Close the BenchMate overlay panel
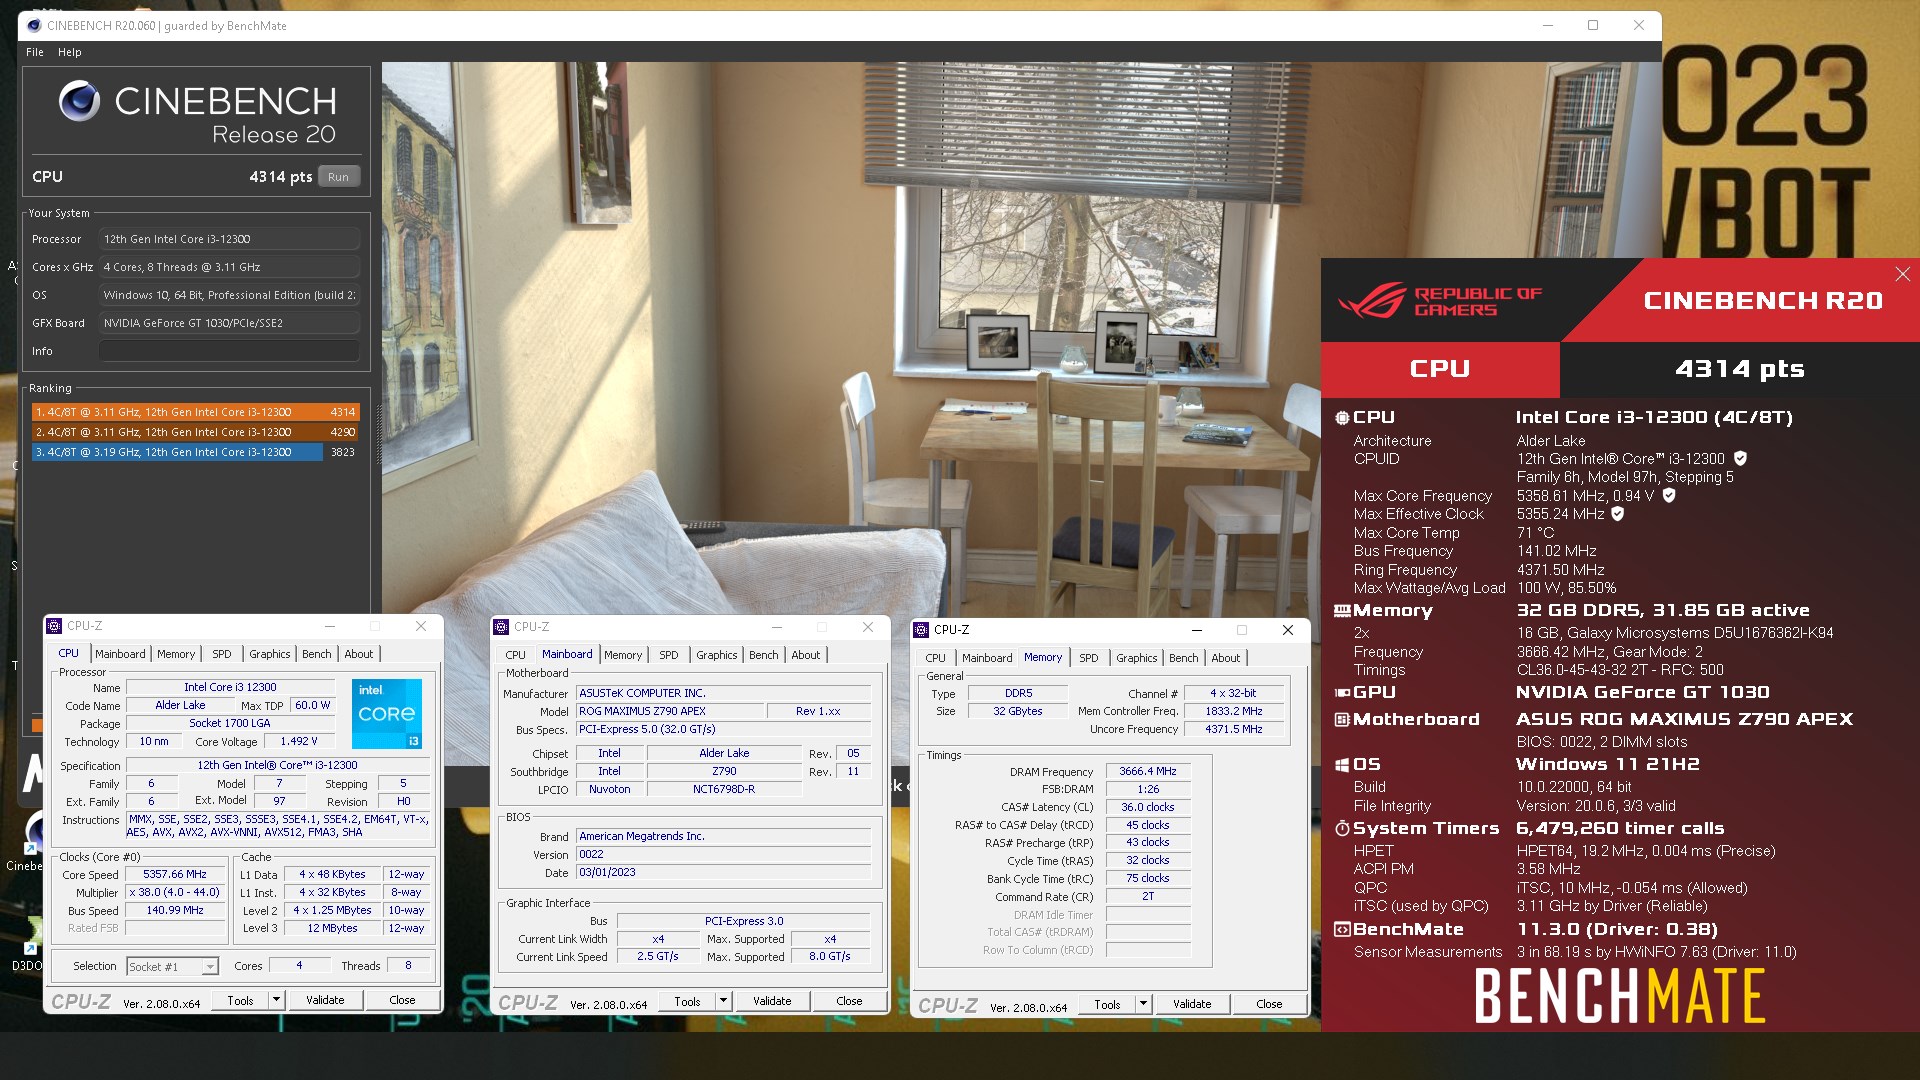Image resolution: width=1920 pixels, height=1080 pixels. (x=1902, y=274)
